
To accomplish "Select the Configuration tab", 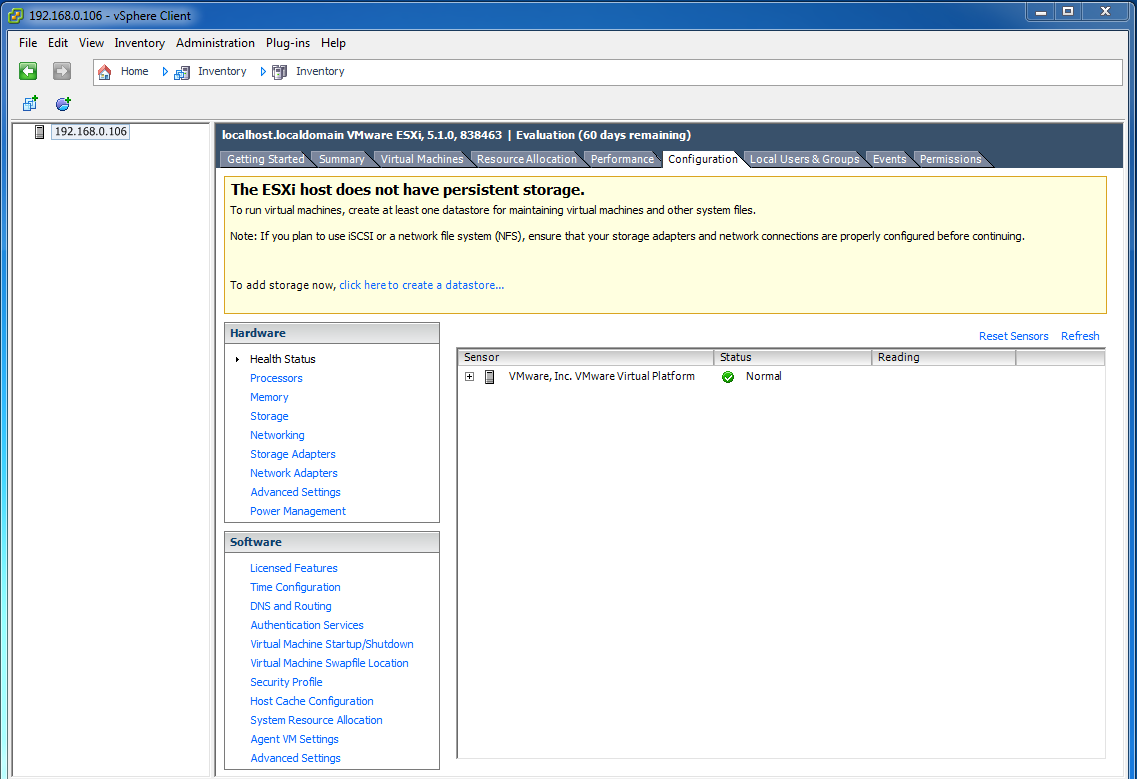I will tap(703, 159).
